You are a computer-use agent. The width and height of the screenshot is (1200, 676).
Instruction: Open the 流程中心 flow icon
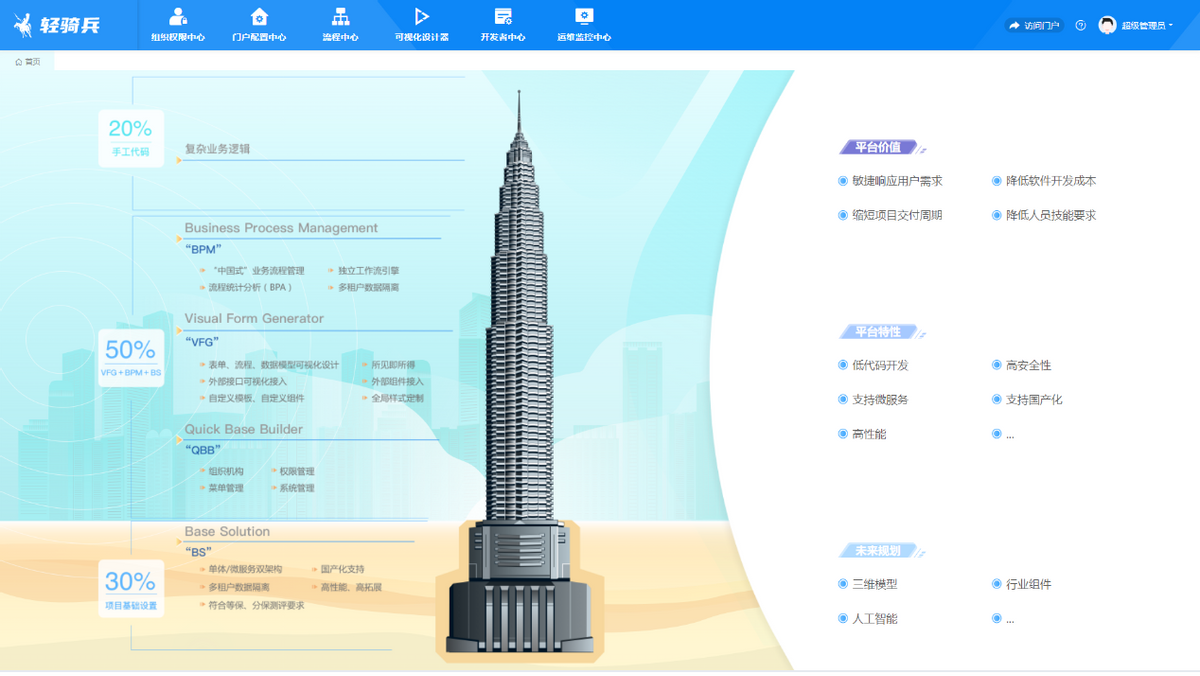tap(340, 16)
